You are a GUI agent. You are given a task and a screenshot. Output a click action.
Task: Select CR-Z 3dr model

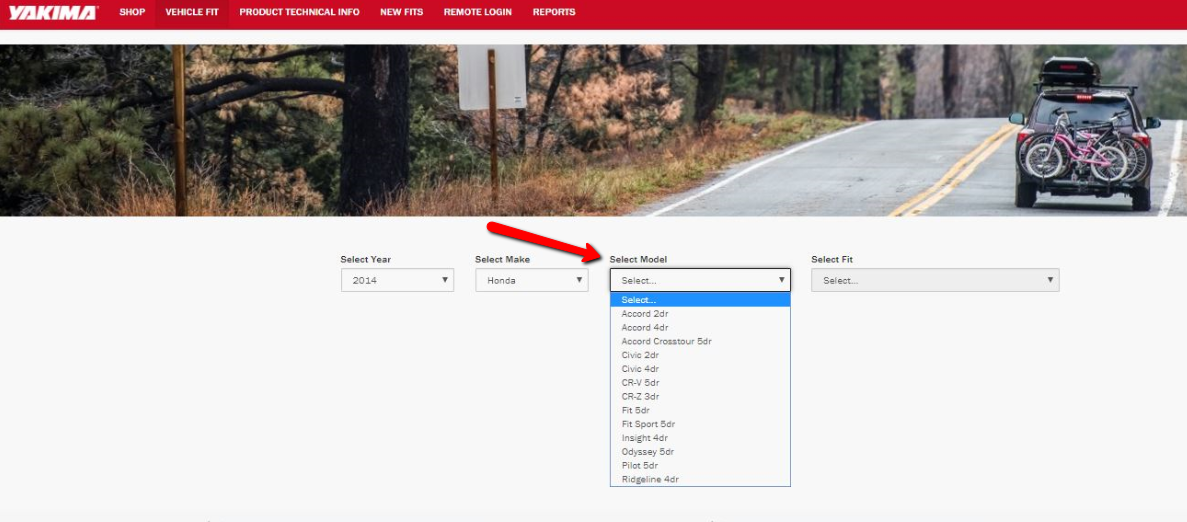coord(700,396)
